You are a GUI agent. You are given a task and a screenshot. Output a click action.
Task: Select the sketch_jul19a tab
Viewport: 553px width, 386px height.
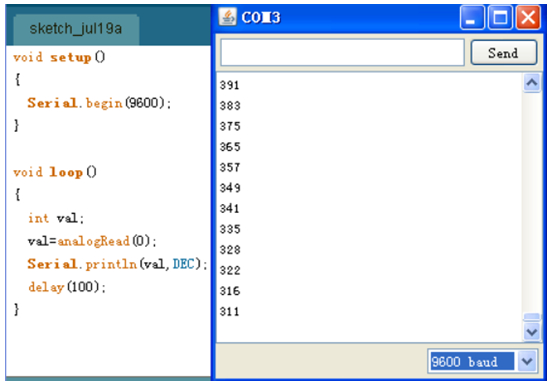click(x=76, y=29)
